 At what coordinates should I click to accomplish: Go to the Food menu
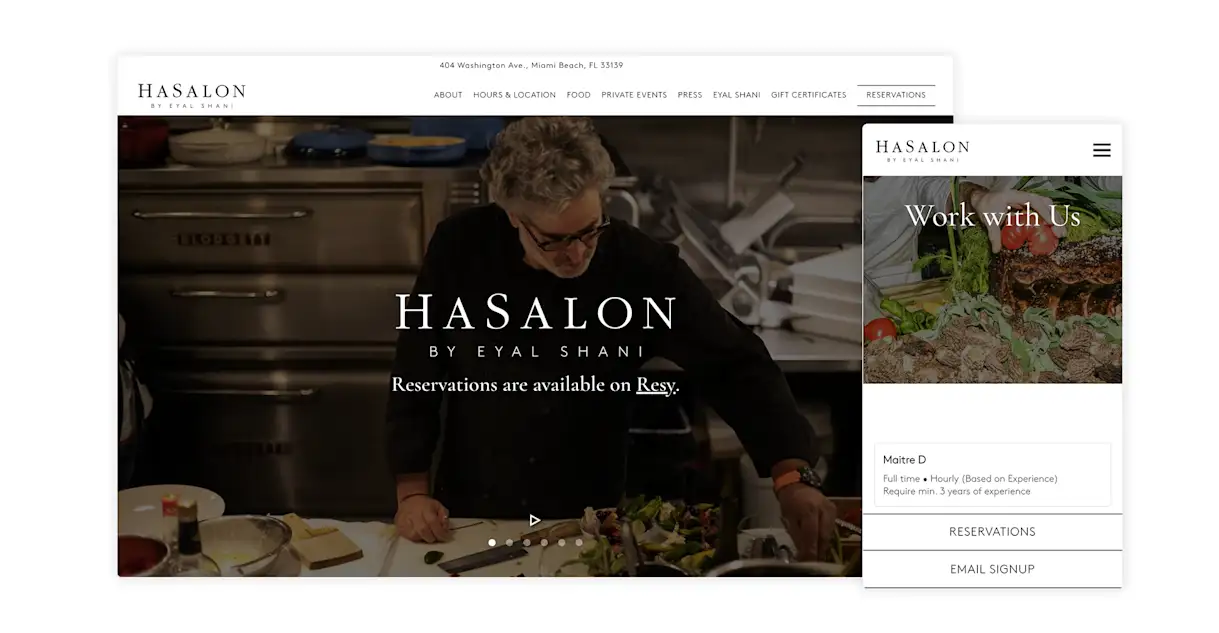pyautogui.click(x=578, y=95)
